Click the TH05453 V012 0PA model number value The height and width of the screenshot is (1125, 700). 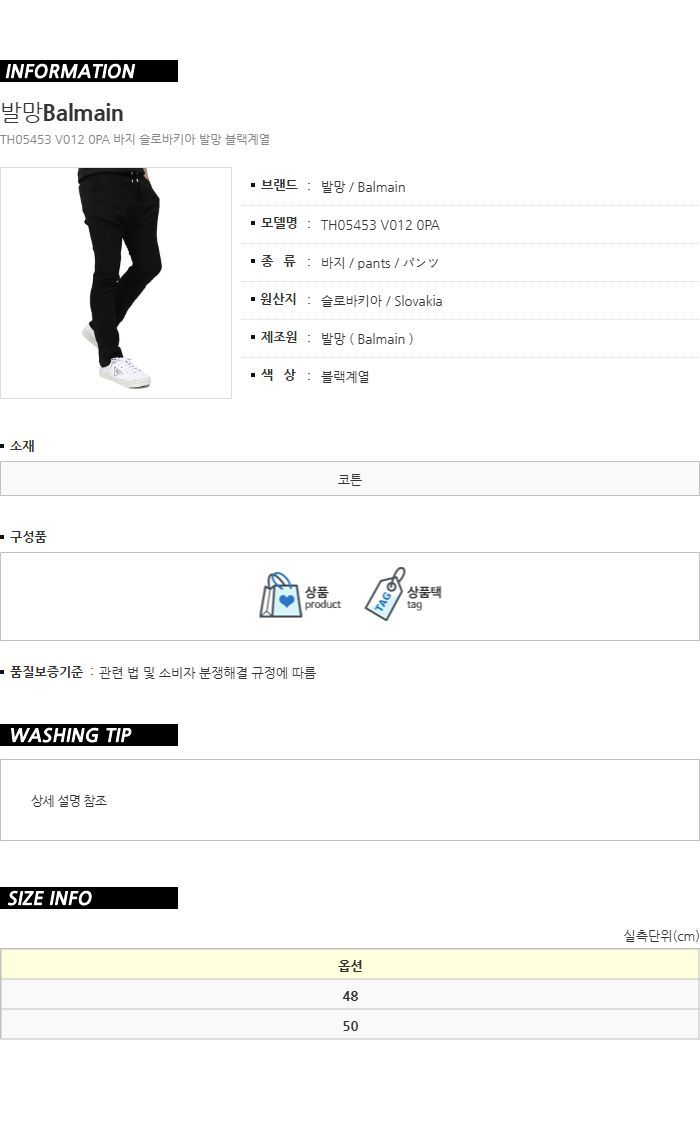pyautogui.click(x=380, y=225)
